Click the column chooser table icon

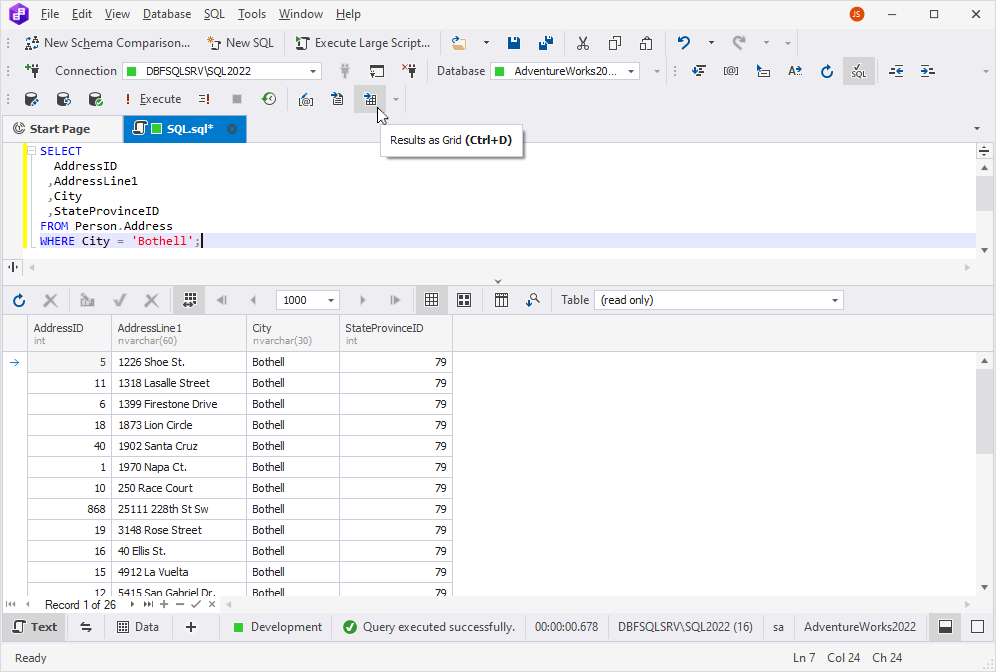pyautogui.click(x=501, y=300)
